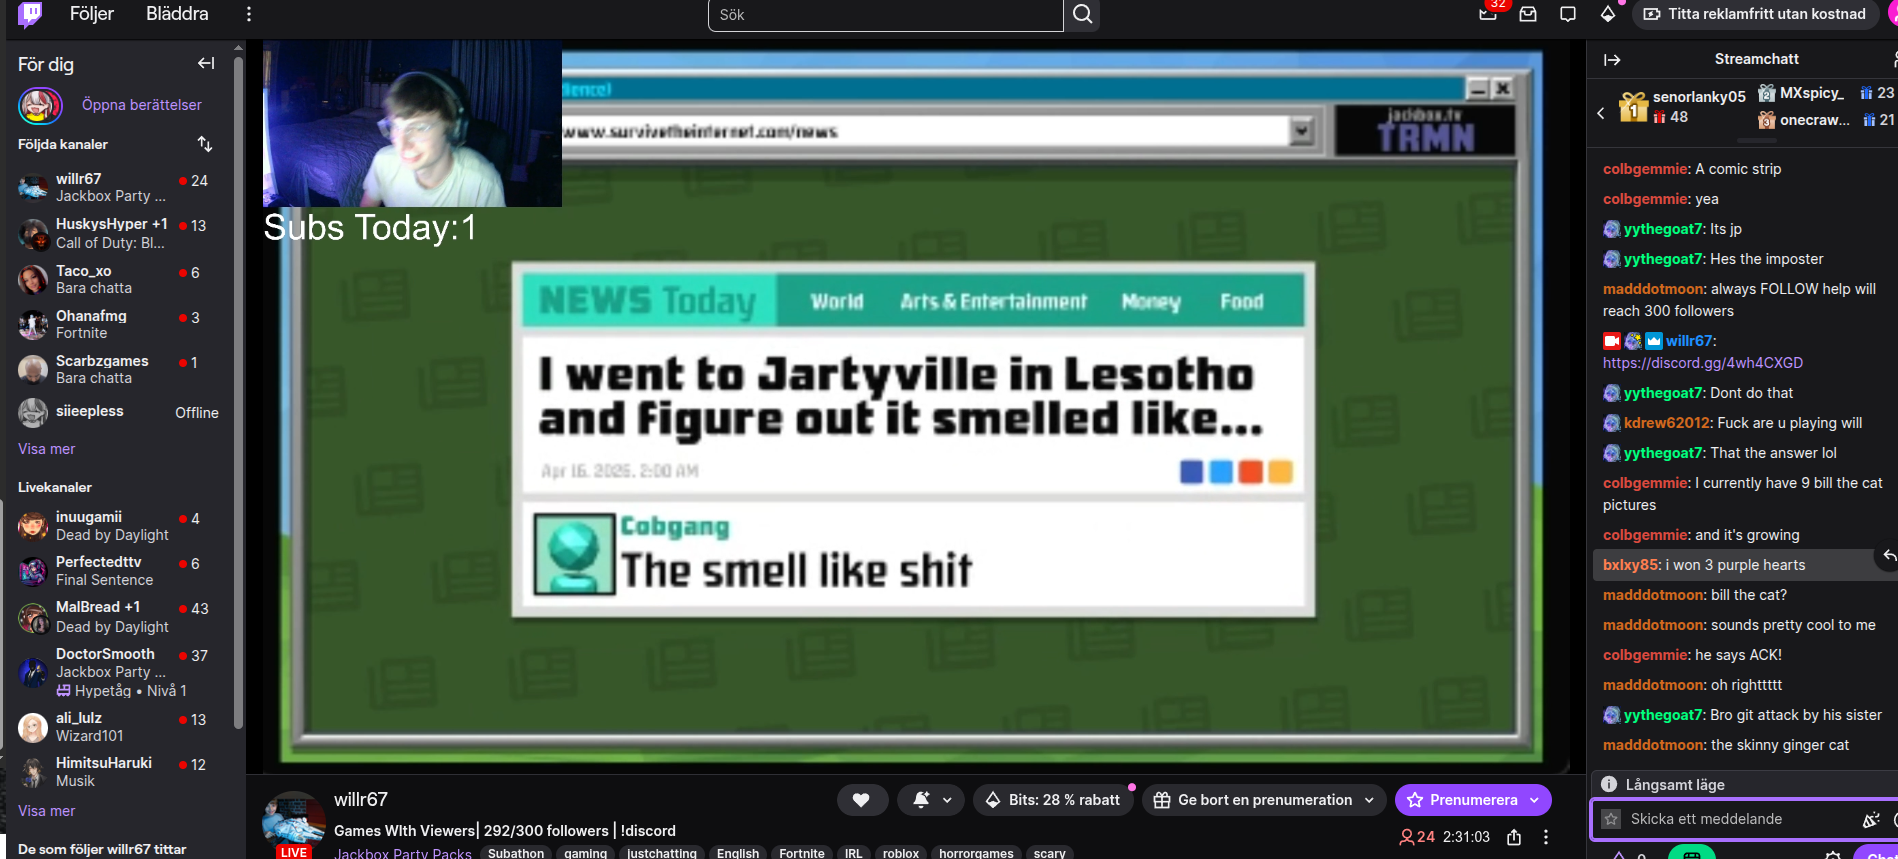Click username bxlxy85 in chat
Image resolution: width=1898 pixels, height=859 pixels.
(x=1630, y=565)
